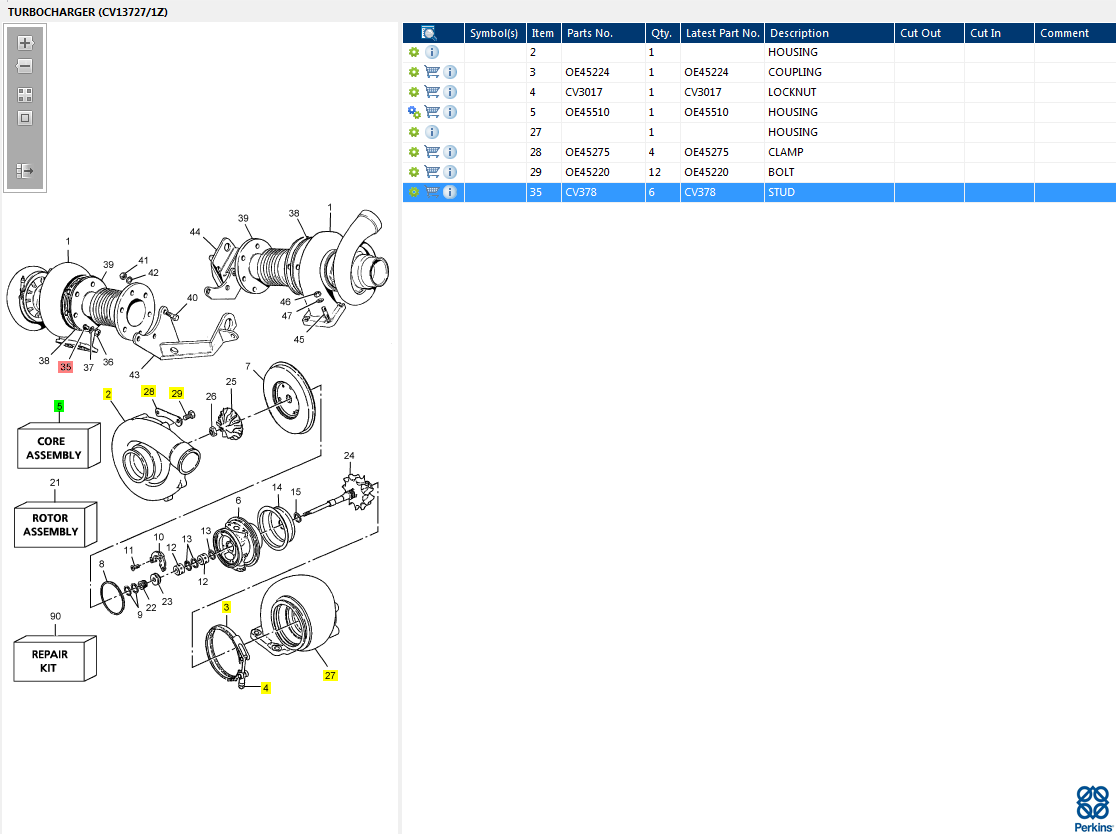1116x834 pixels.
Task: Click part number OE45224 in Parts No. column
Action: click(x=587, y=72)
